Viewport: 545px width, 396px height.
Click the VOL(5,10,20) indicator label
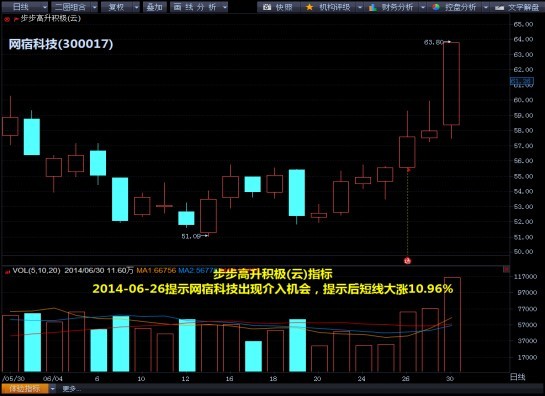coord(36,270)
